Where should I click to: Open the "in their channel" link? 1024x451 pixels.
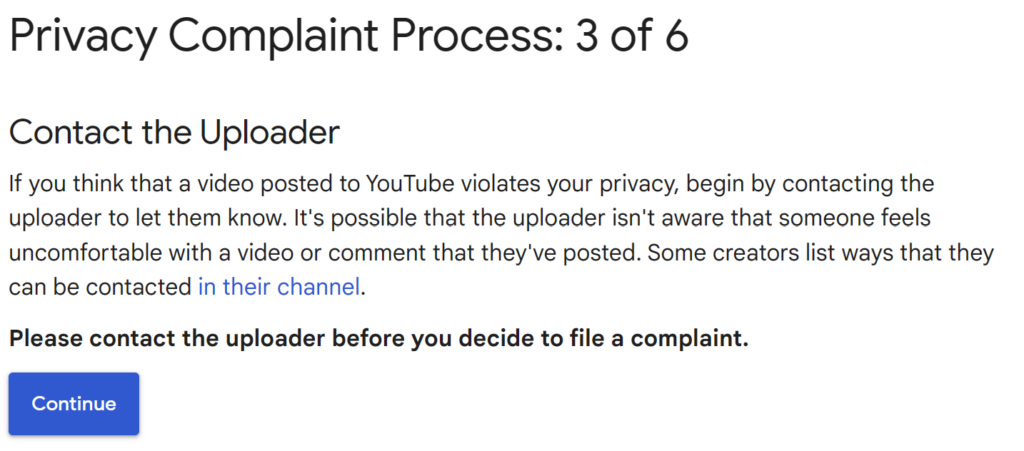[x=278, y=288]
